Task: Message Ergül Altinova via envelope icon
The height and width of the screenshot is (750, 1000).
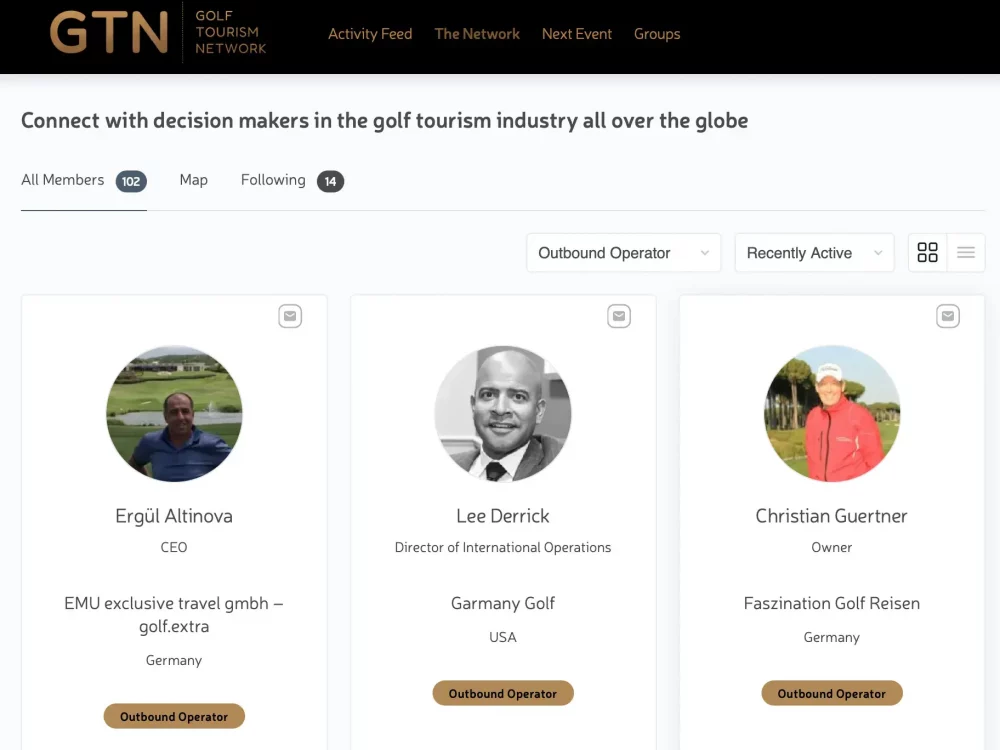Action: point(290,316)
